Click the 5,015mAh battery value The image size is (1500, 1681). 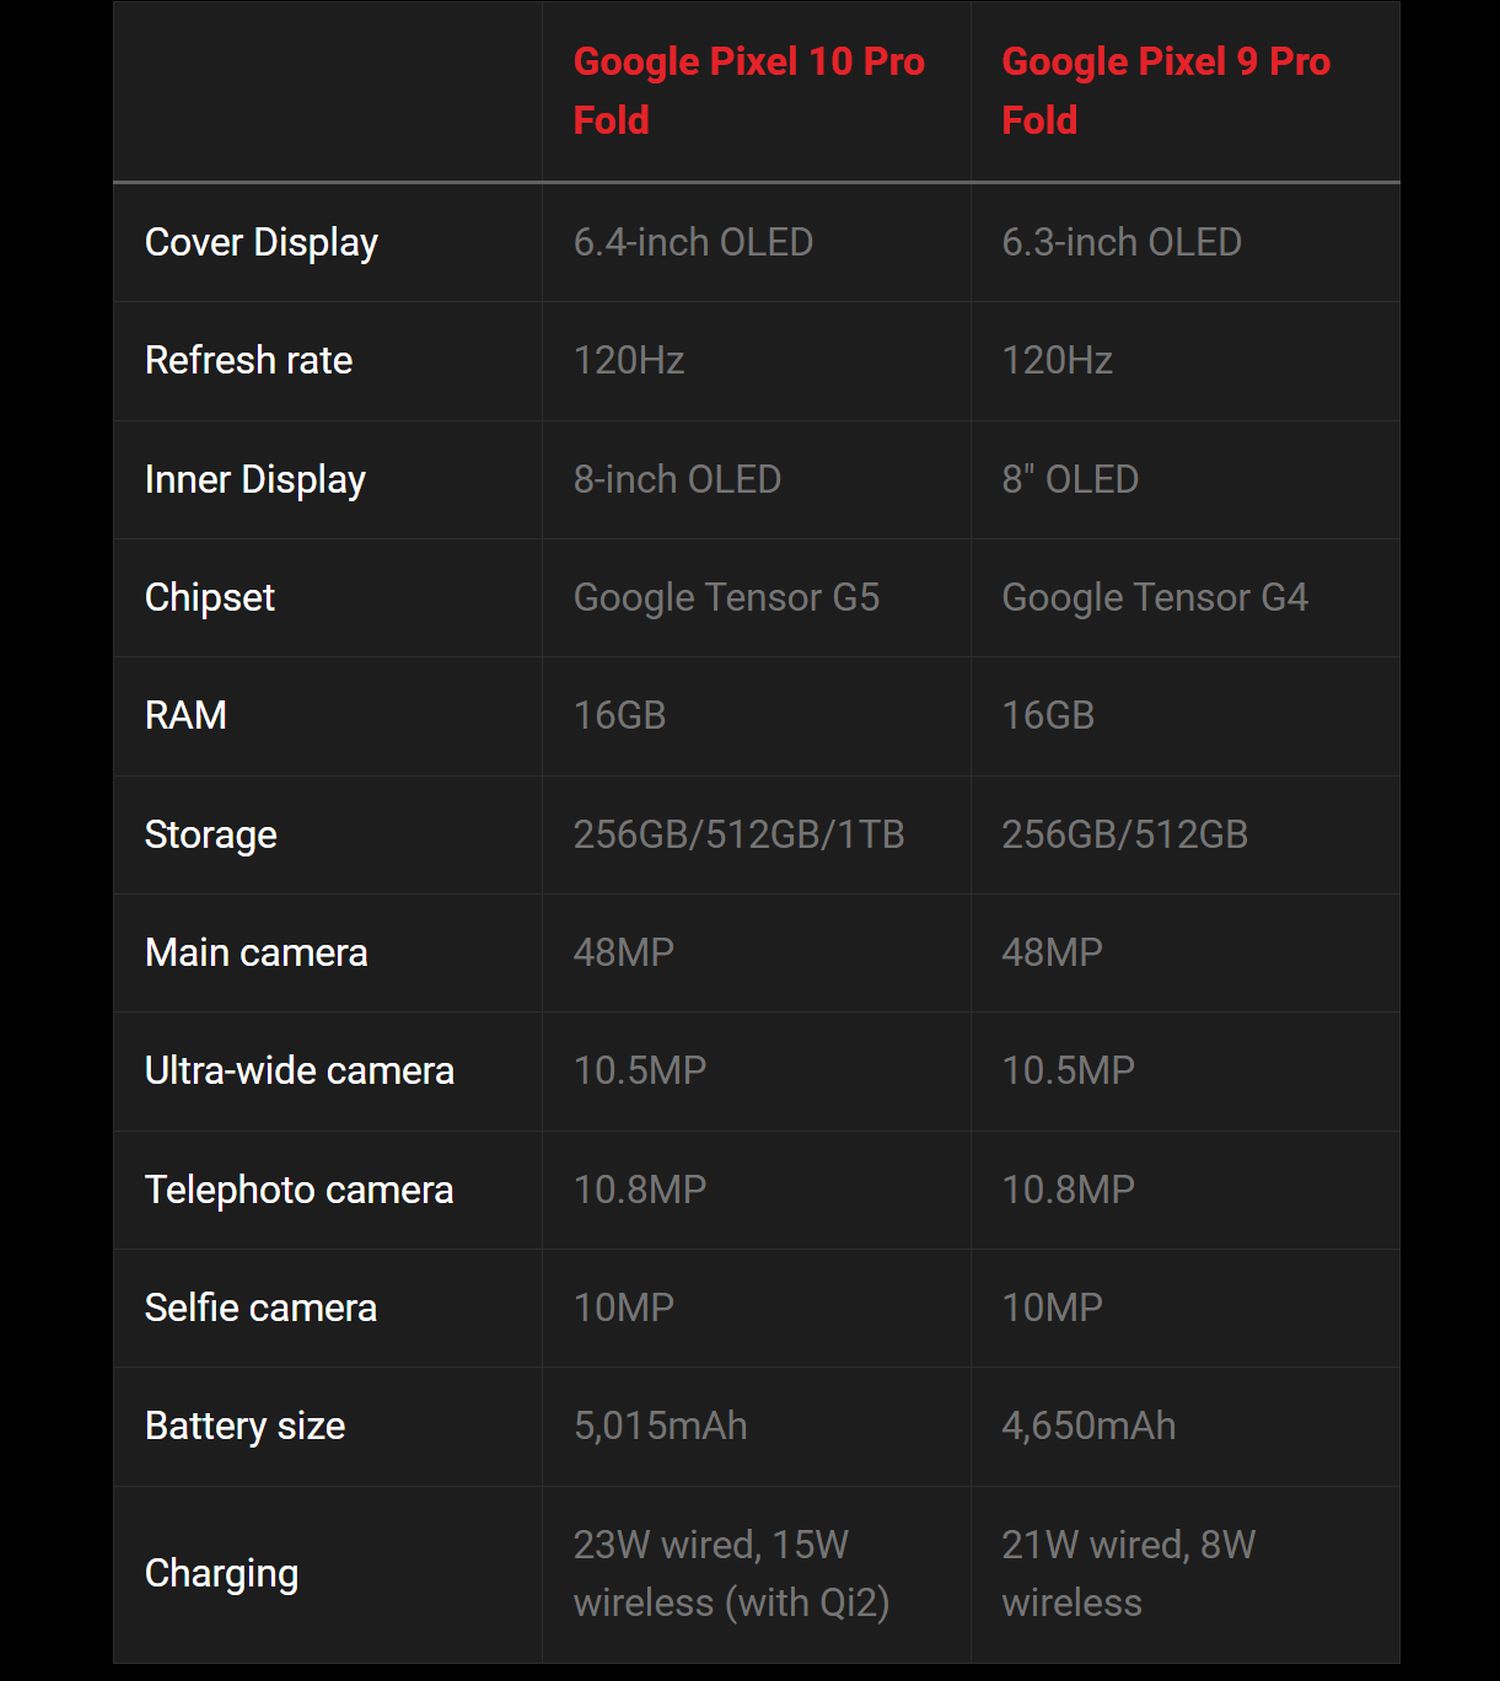660,1426
